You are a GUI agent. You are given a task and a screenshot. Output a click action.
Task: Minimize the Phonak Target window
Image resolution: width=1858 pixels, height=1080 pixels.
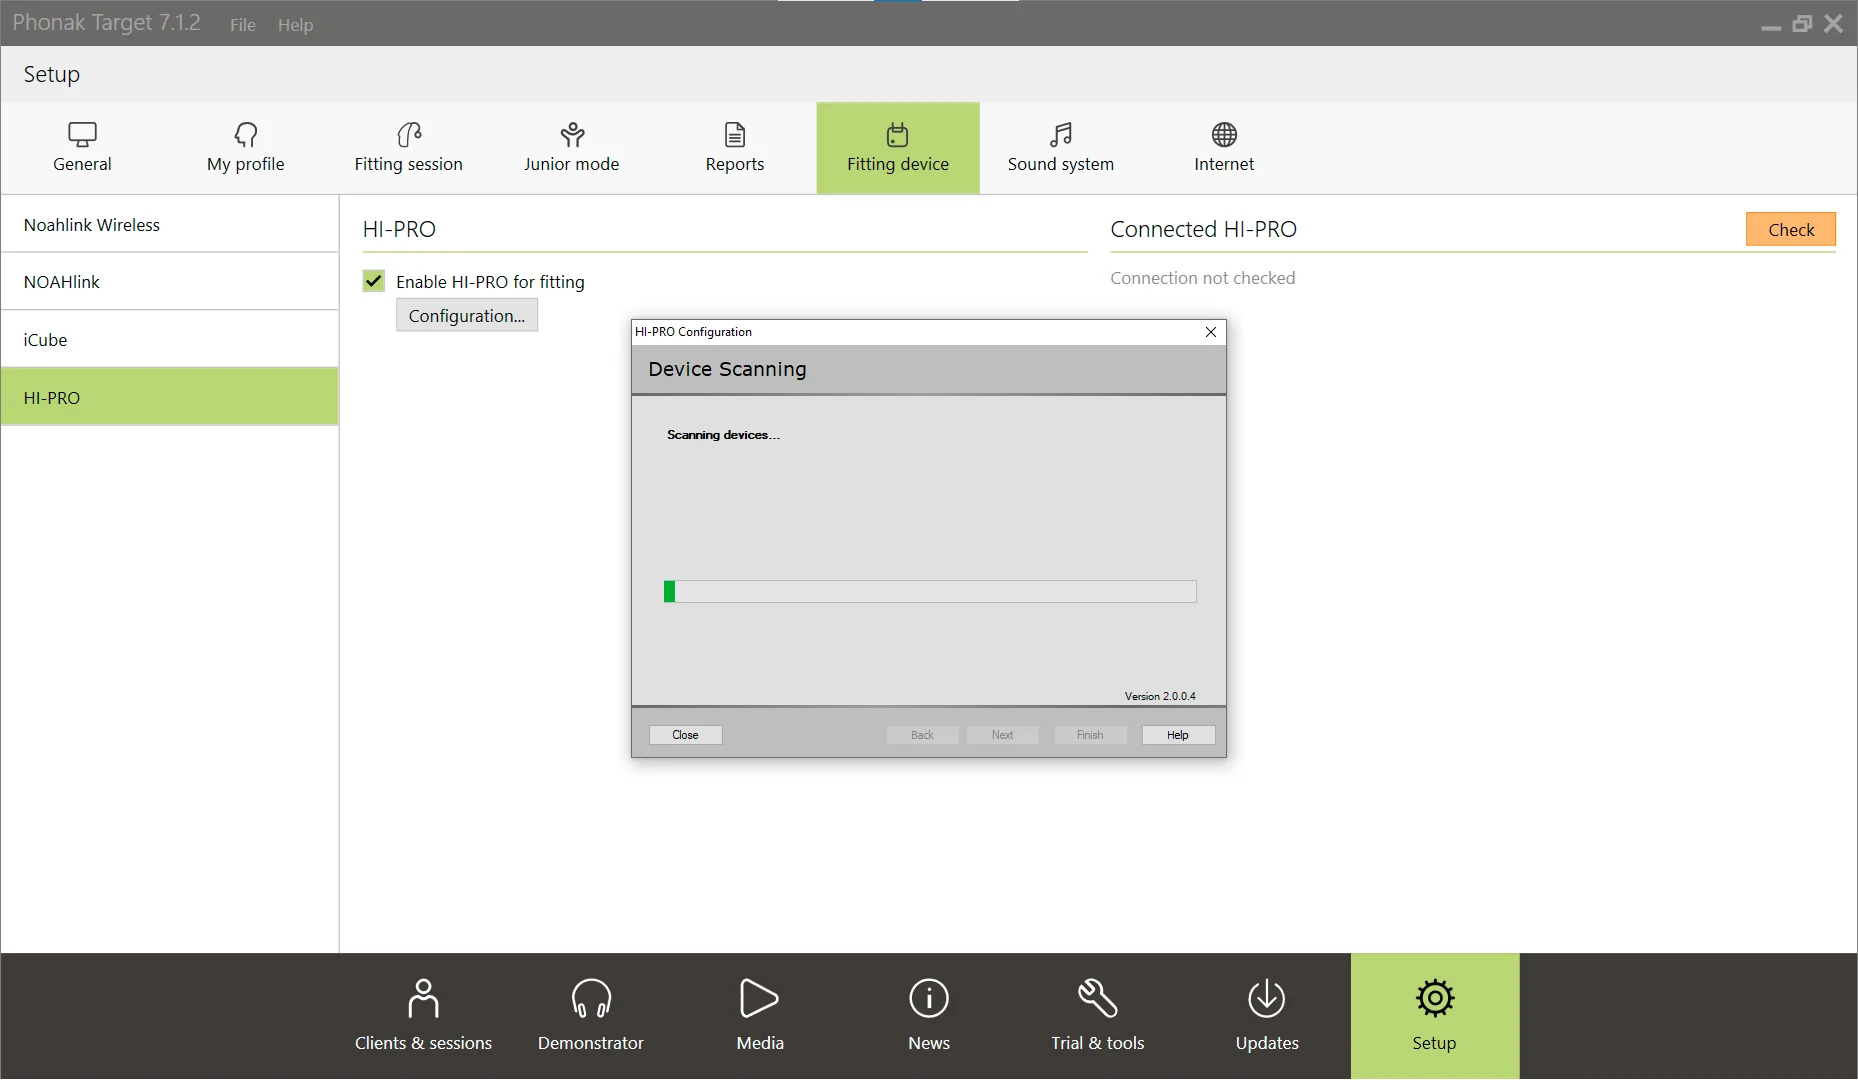[x=1771, y=25]
